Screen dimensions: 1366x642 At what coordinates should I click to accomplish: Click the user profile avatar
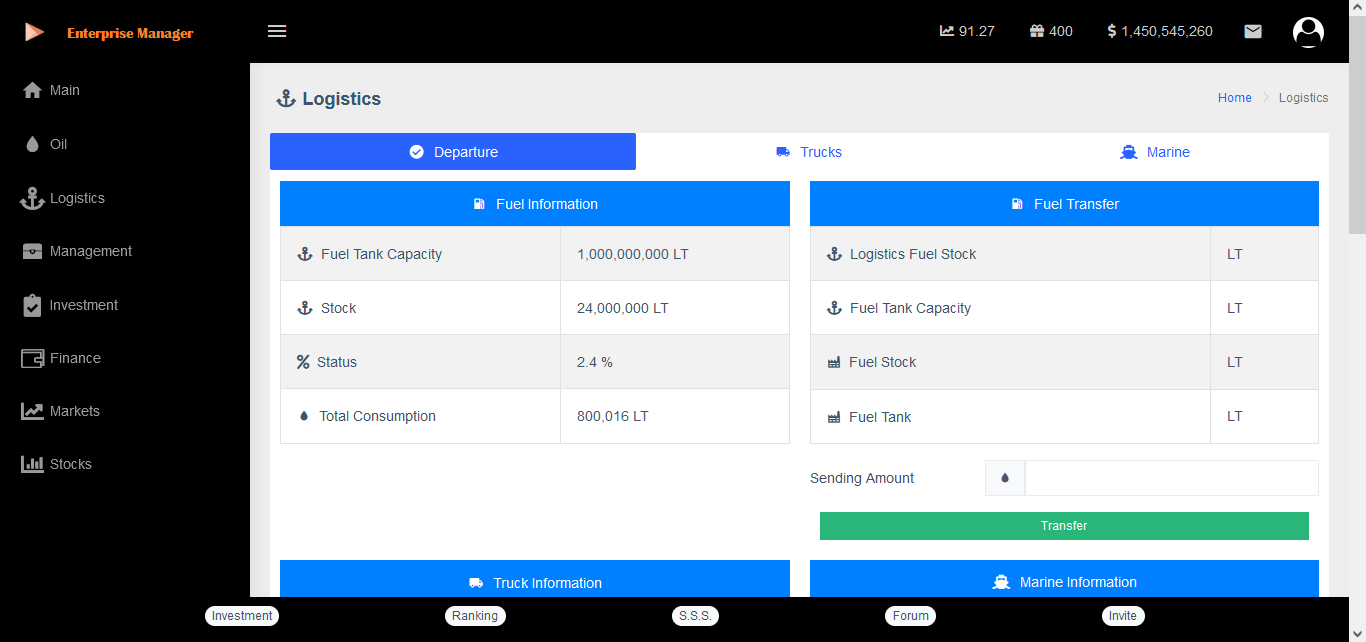1308,32
